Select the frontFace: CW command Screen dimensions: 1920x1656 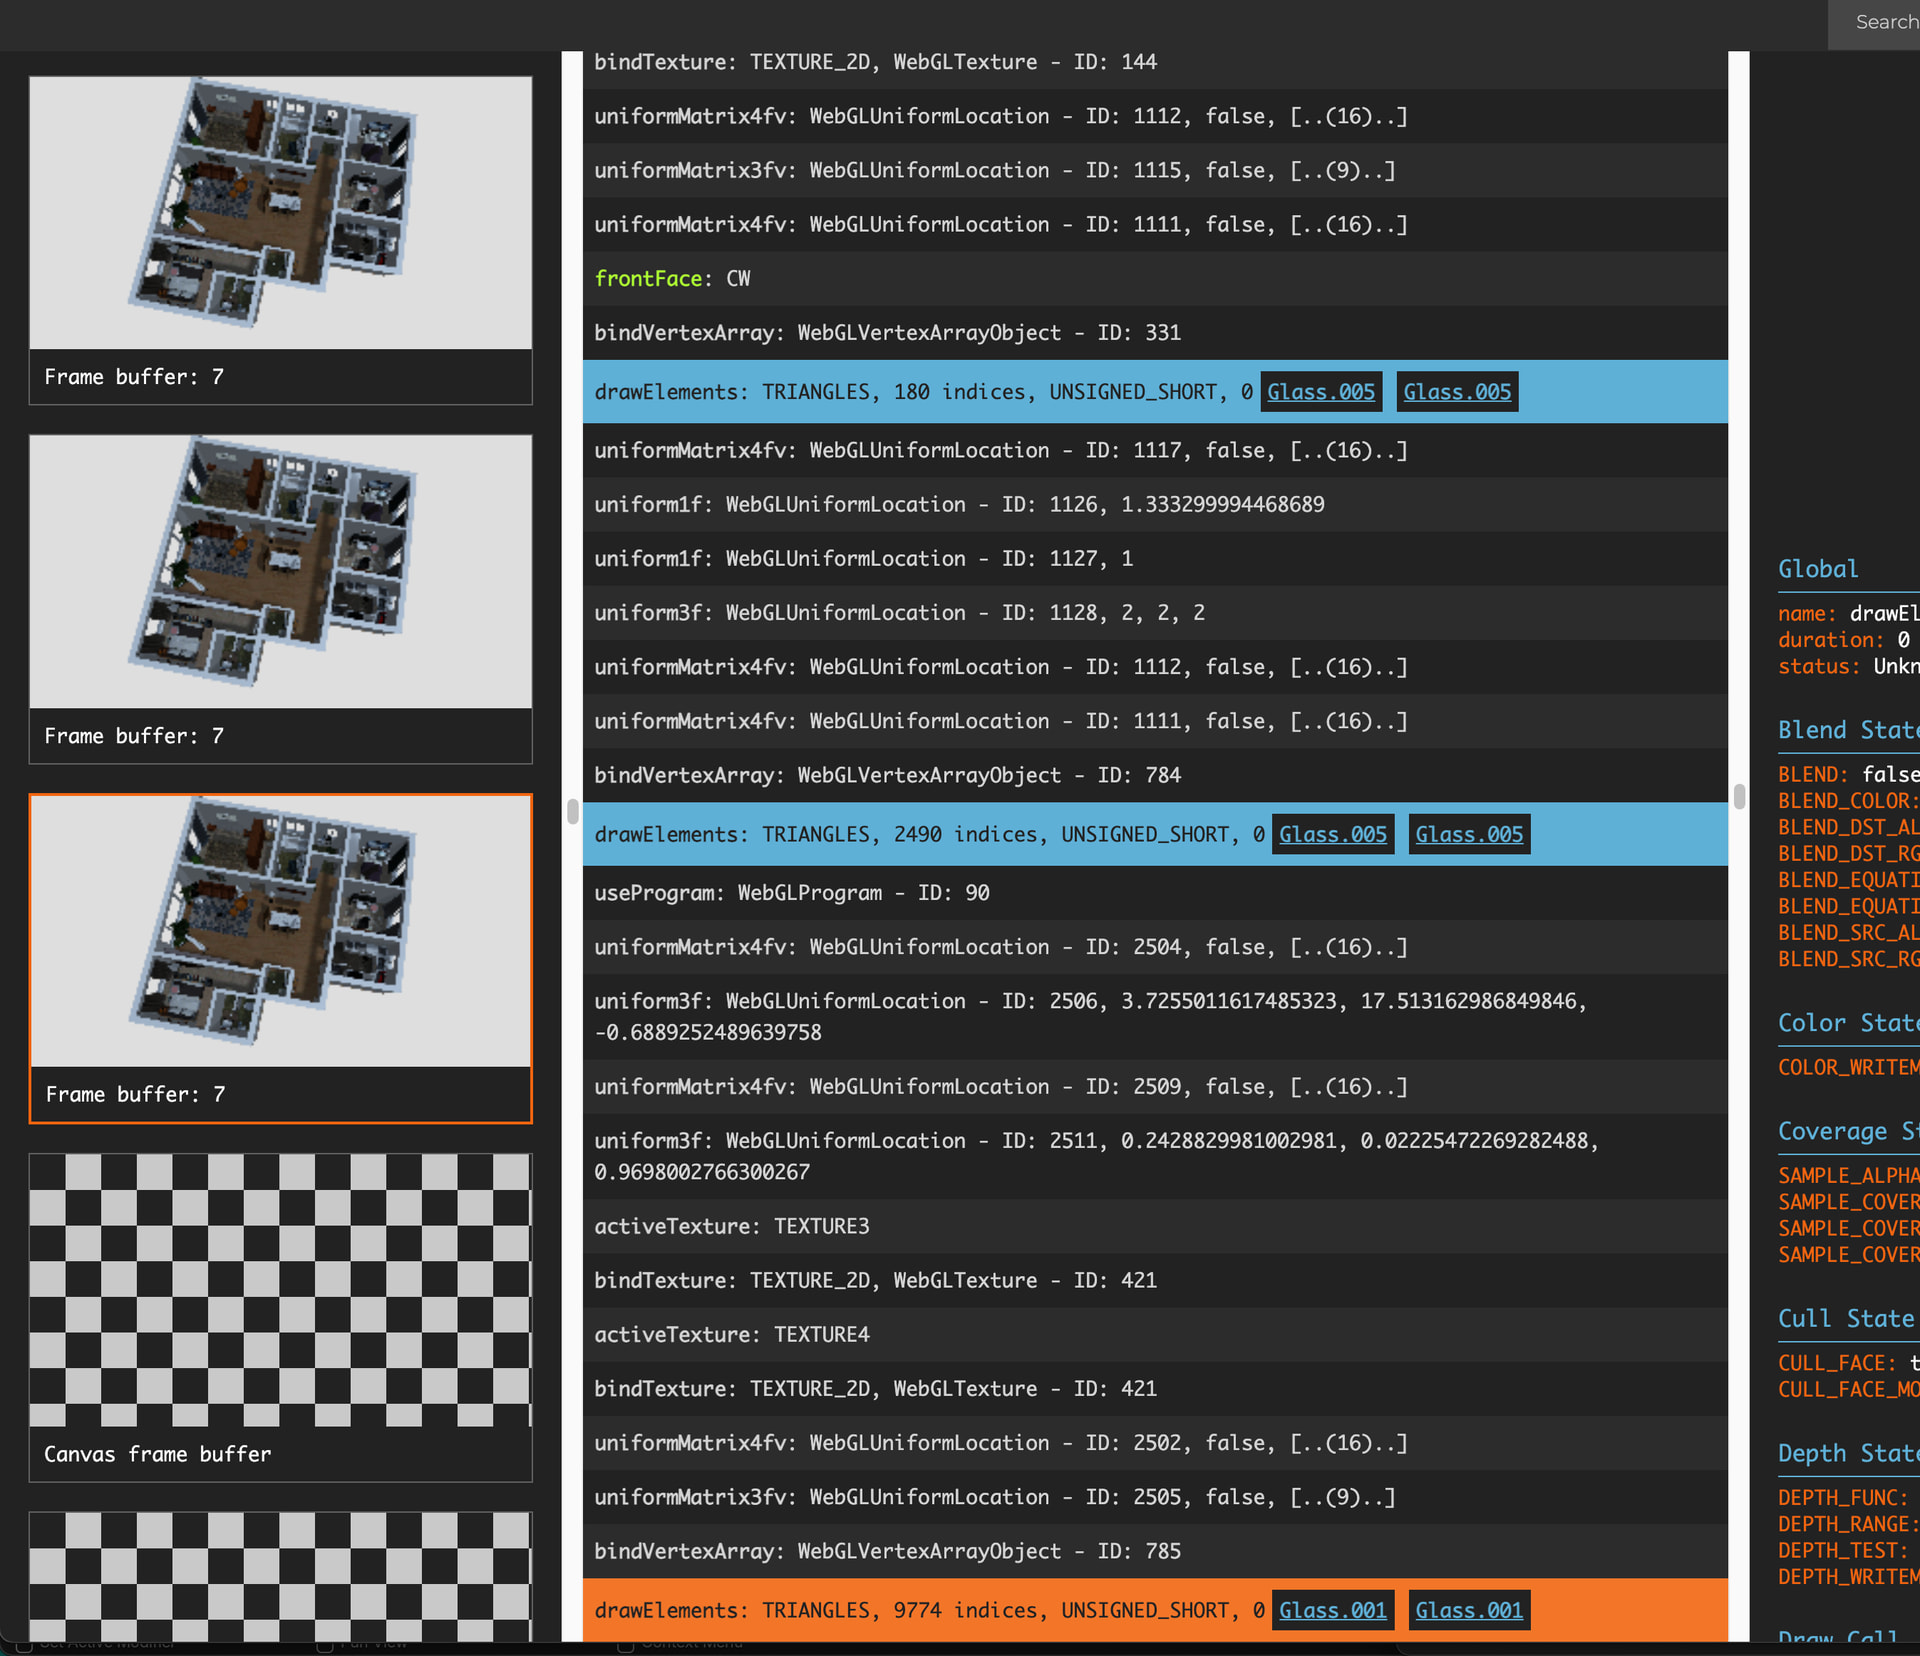coord(672,279)
